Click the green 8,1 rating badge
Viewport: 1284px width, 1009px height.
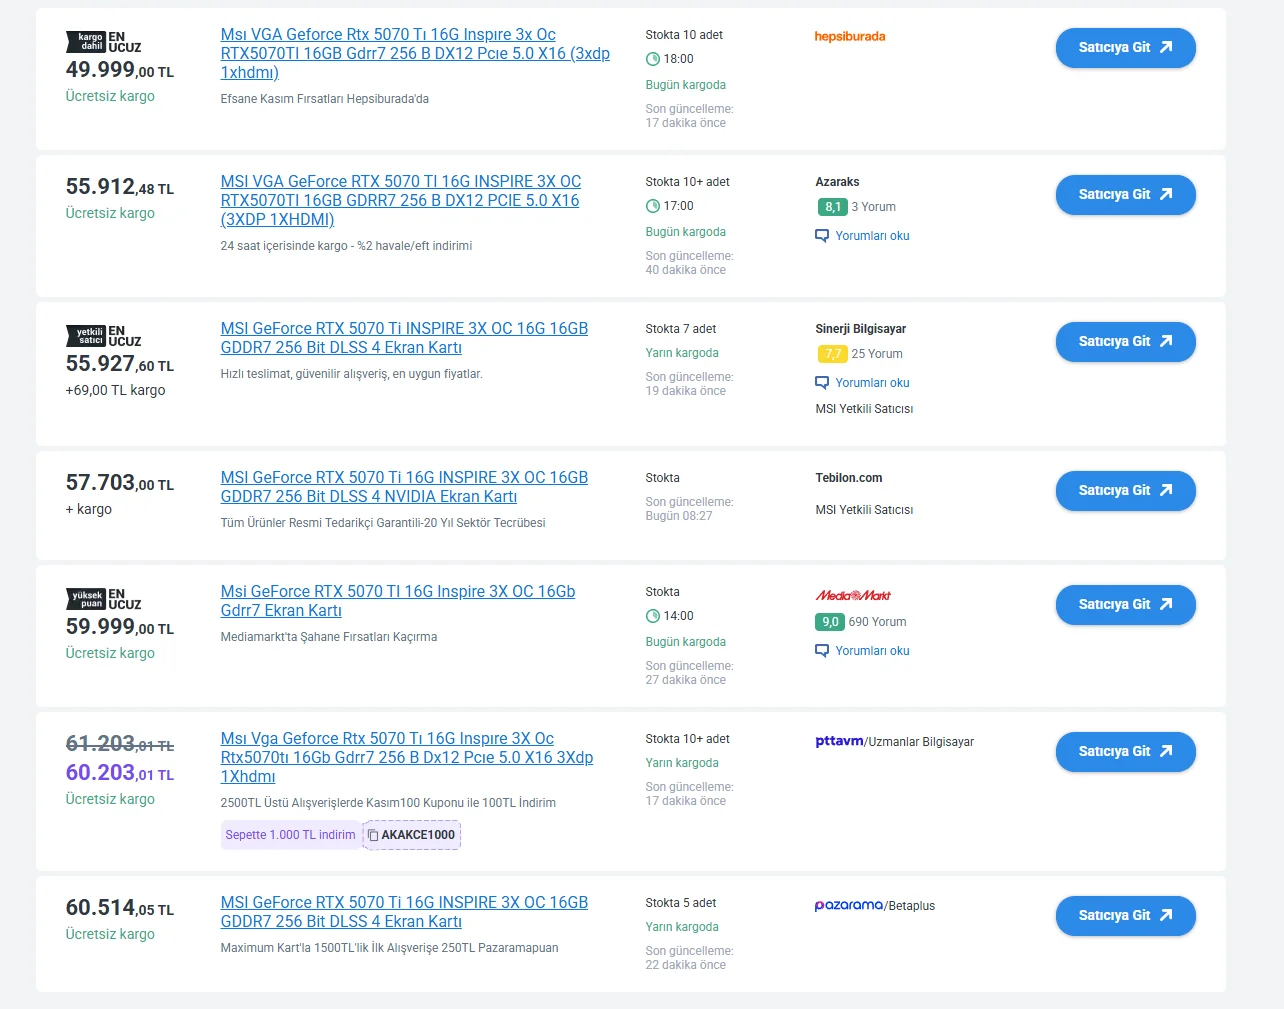pos(832,207)
